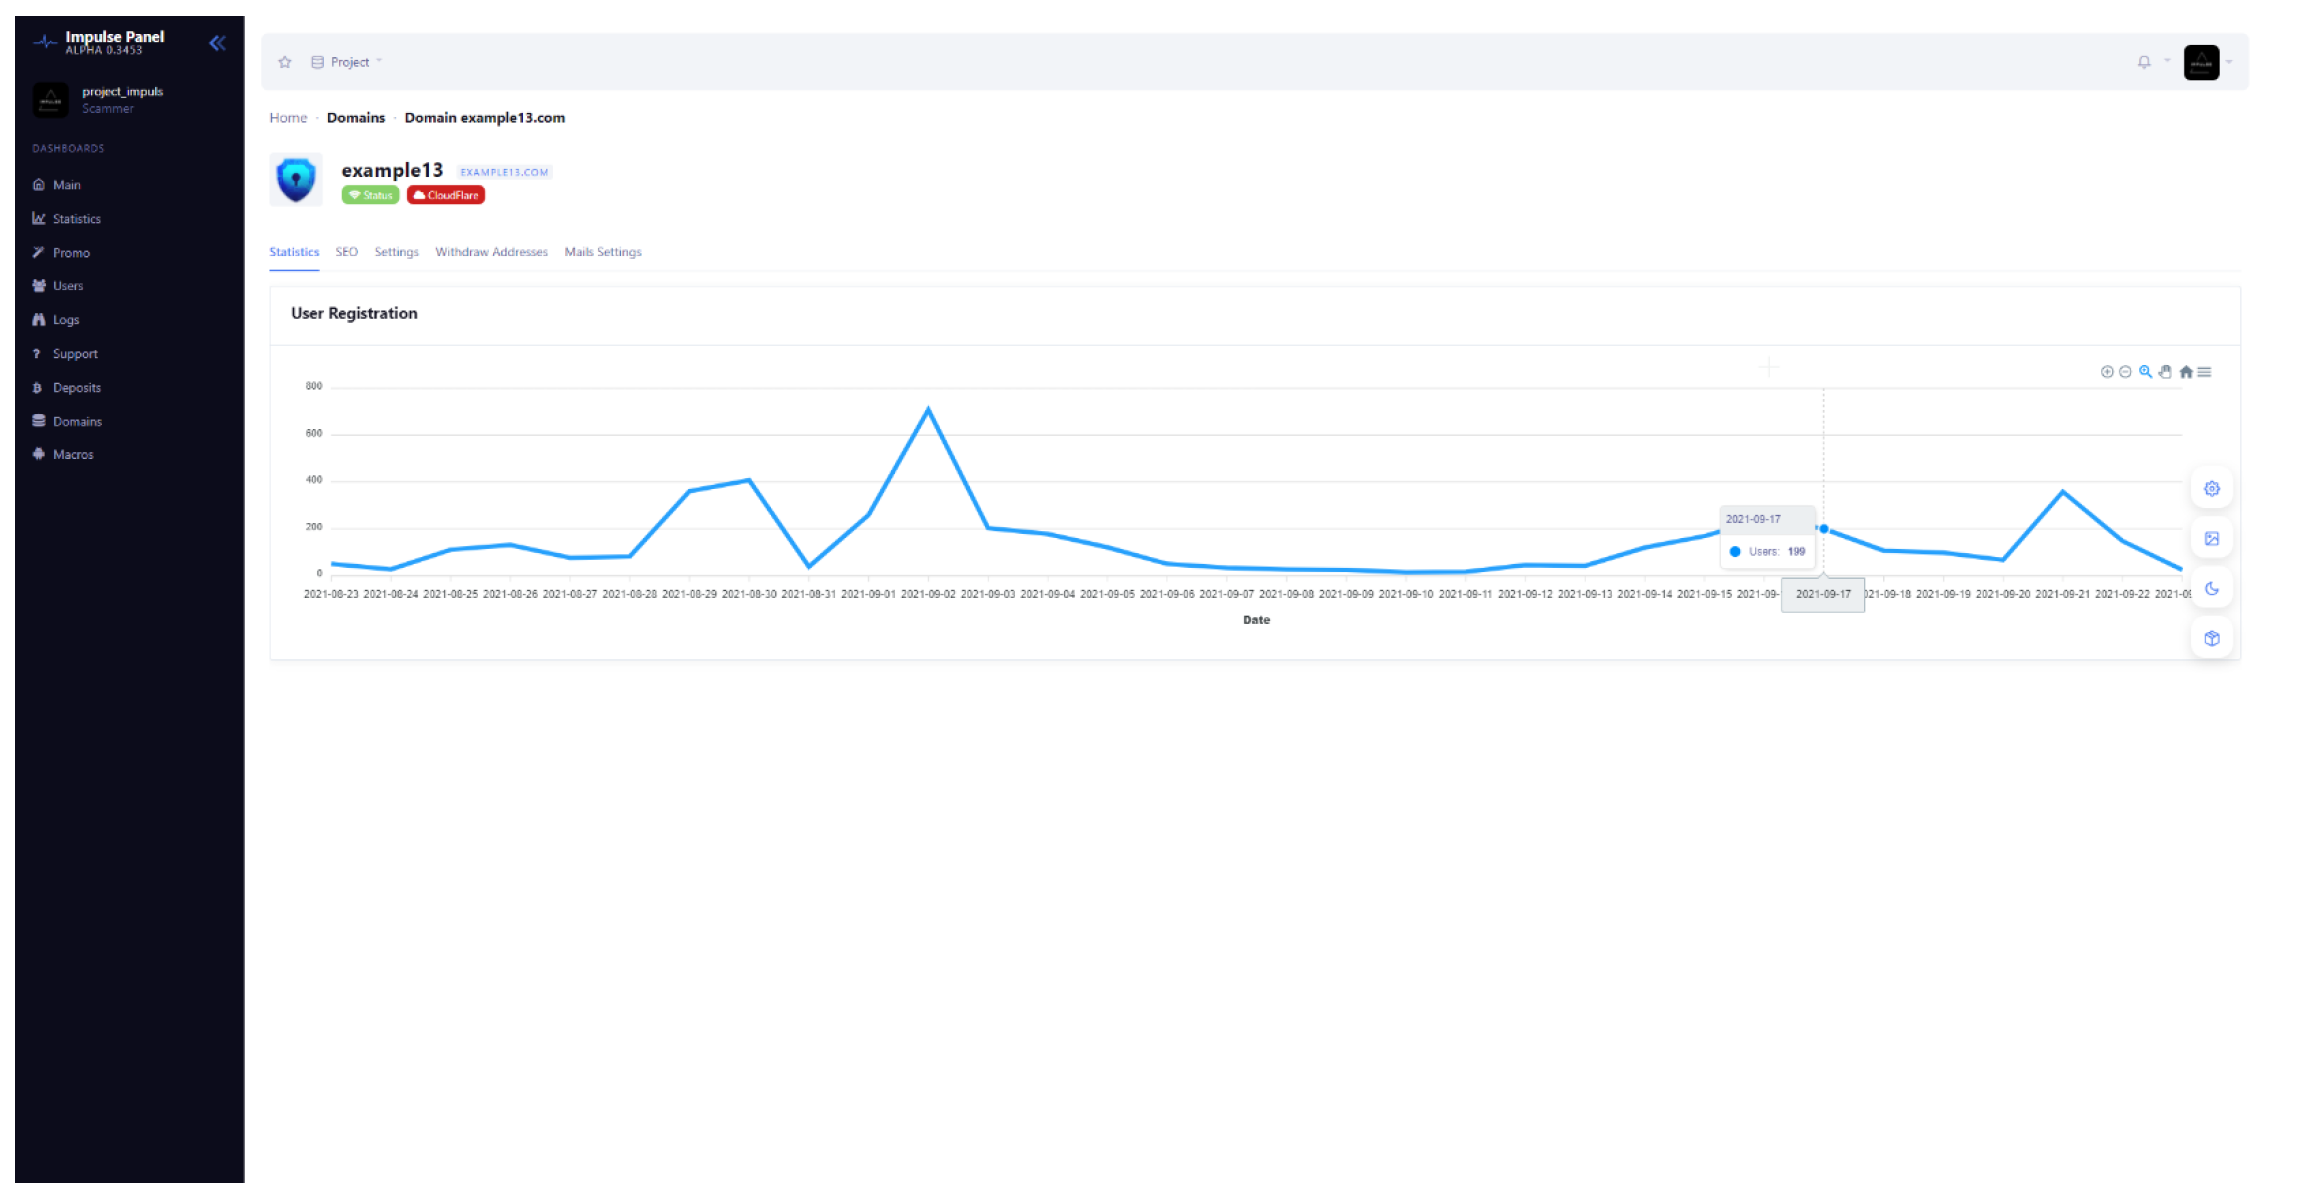This screenshot has width=2304, height=1200.
Task: Open the user avatar account menu
Action: click(2201, 62)
